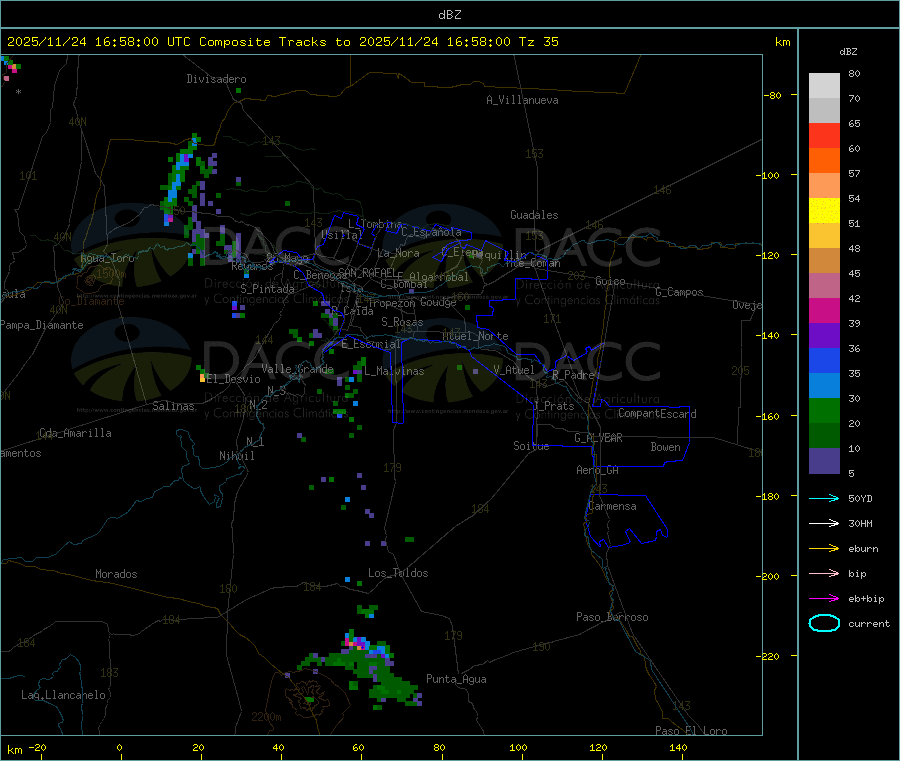Click the A_Villanueva map label
This screenshot has width=900, height=761.
pos(522,100)
